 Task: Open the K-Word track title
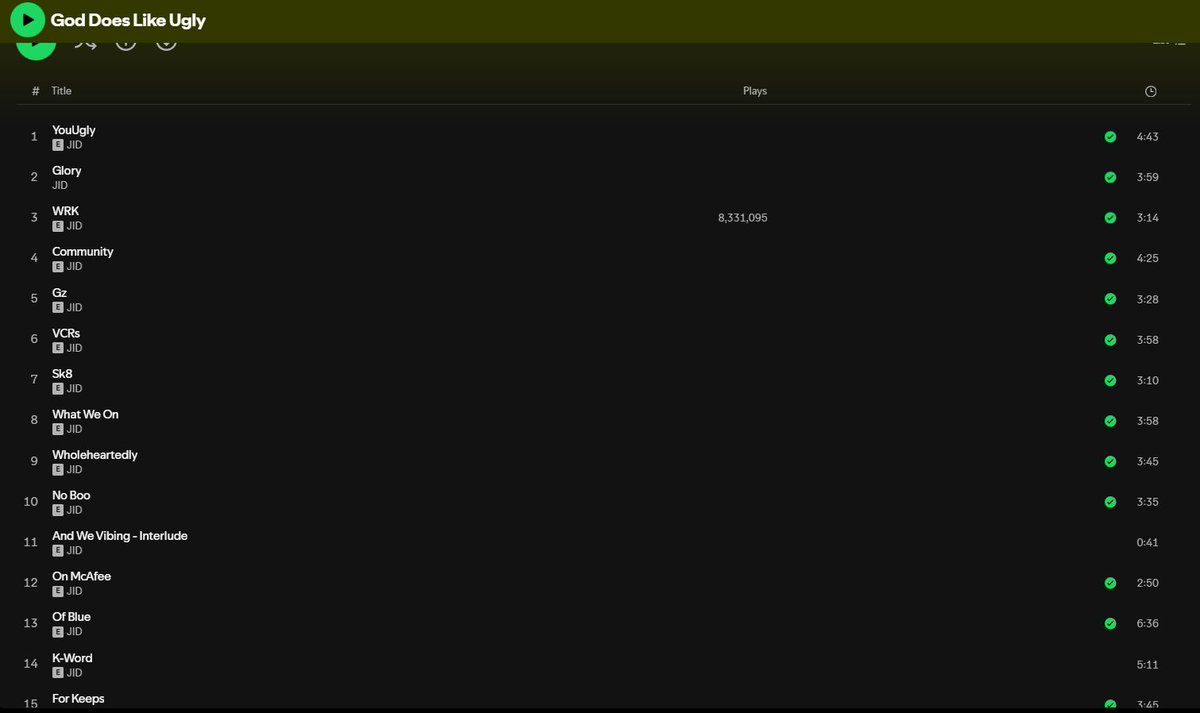coord(73,658)
